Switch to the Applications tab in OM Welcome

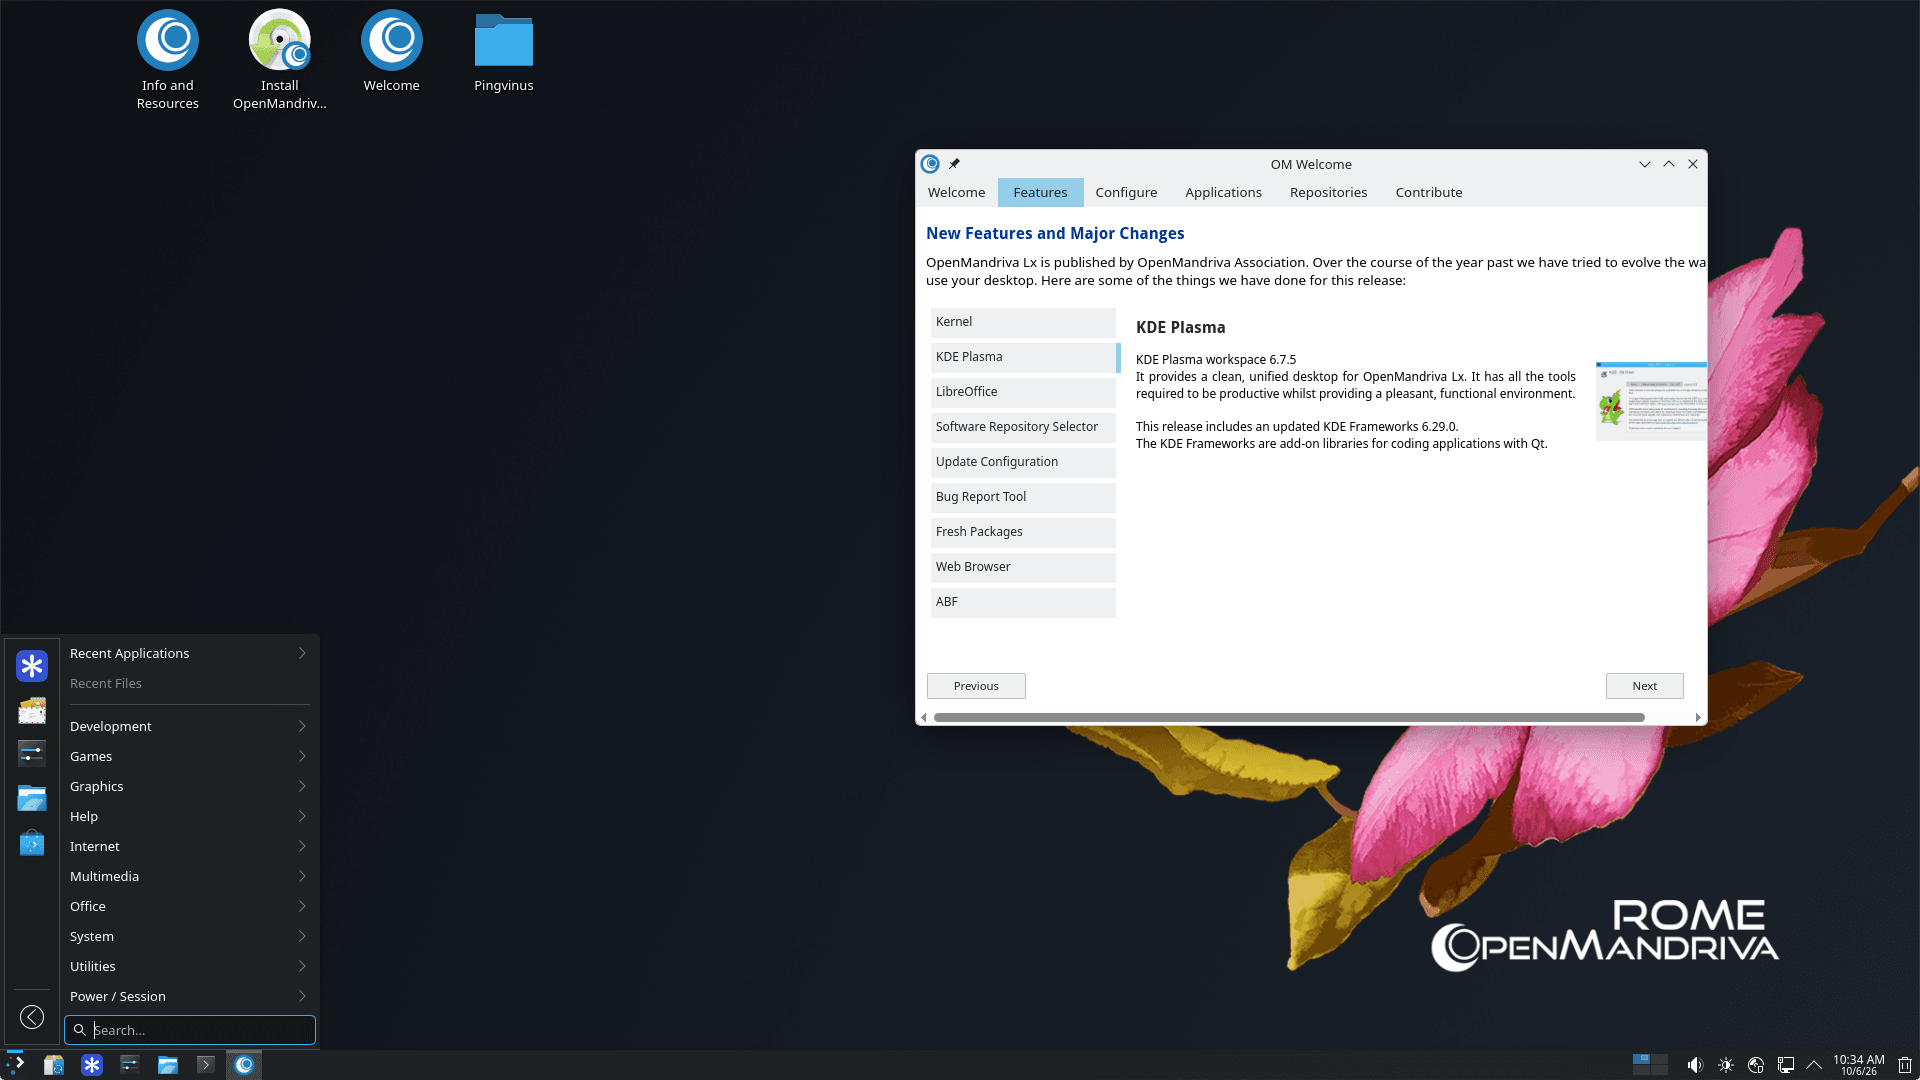pyautogui.click(x=1223, y=192)
